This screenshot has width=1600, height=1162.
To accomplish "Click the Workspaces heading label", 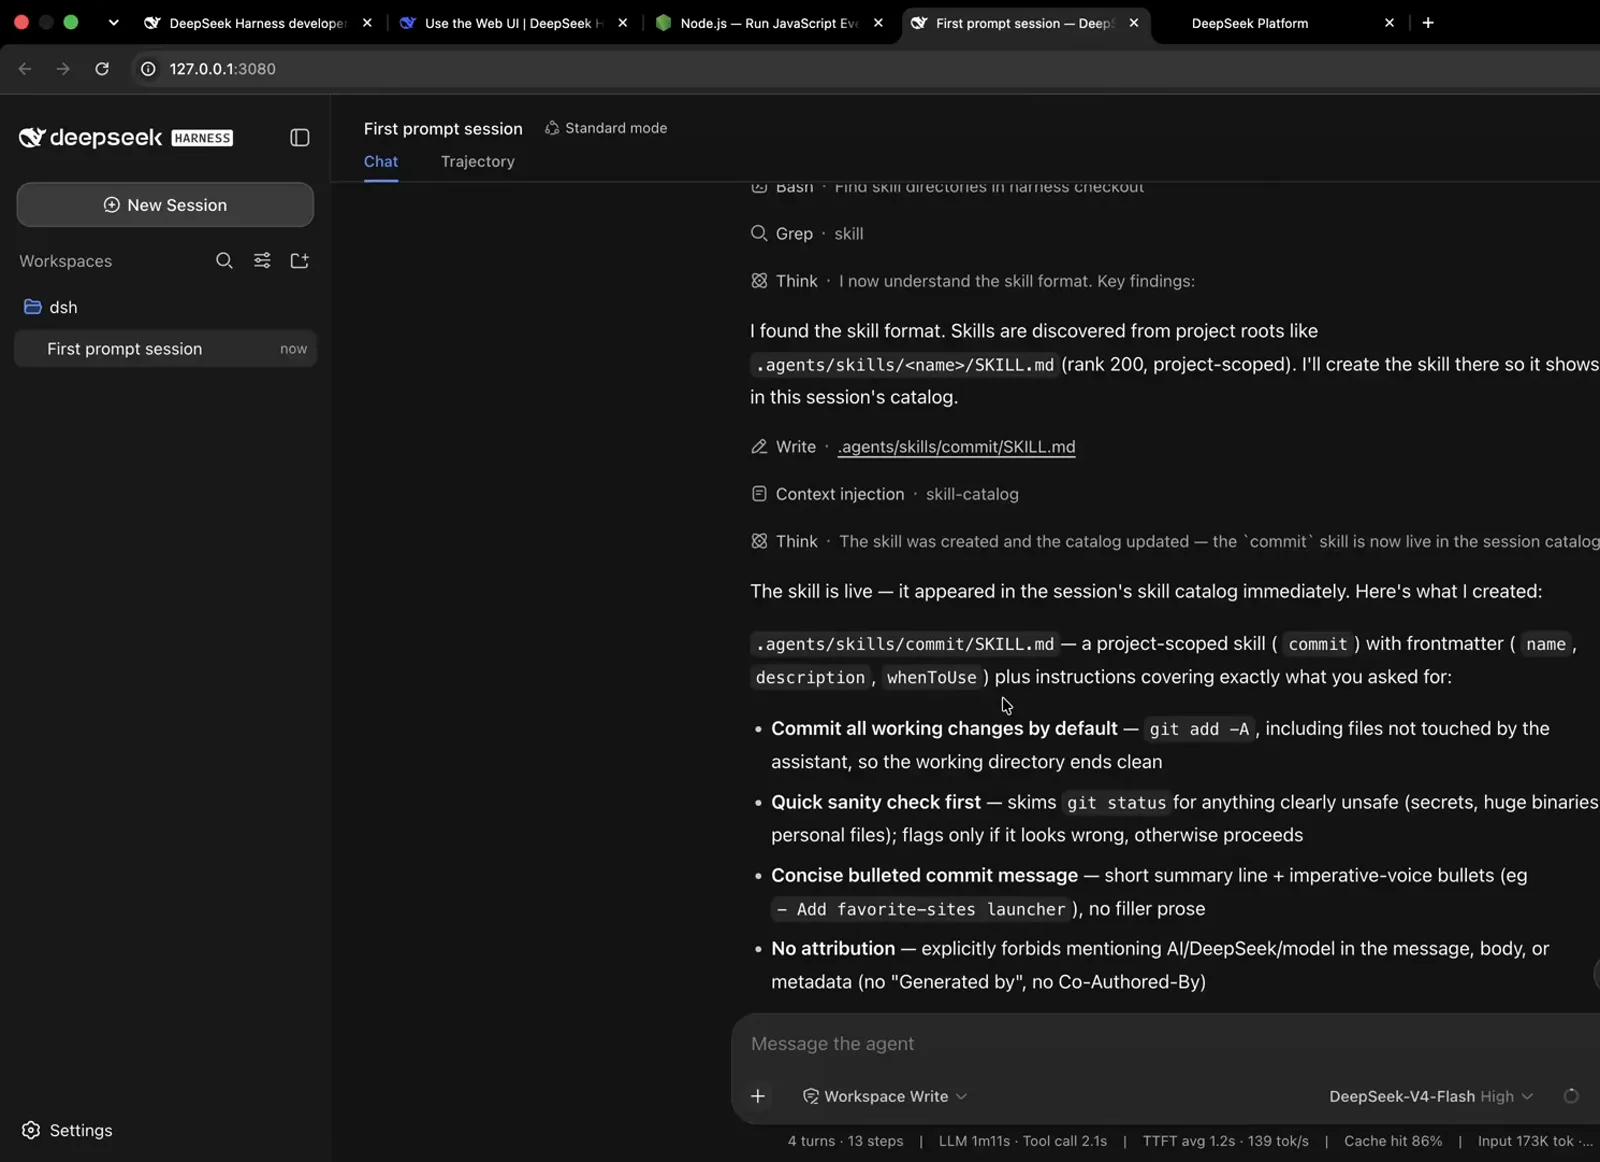I will 66,261.
